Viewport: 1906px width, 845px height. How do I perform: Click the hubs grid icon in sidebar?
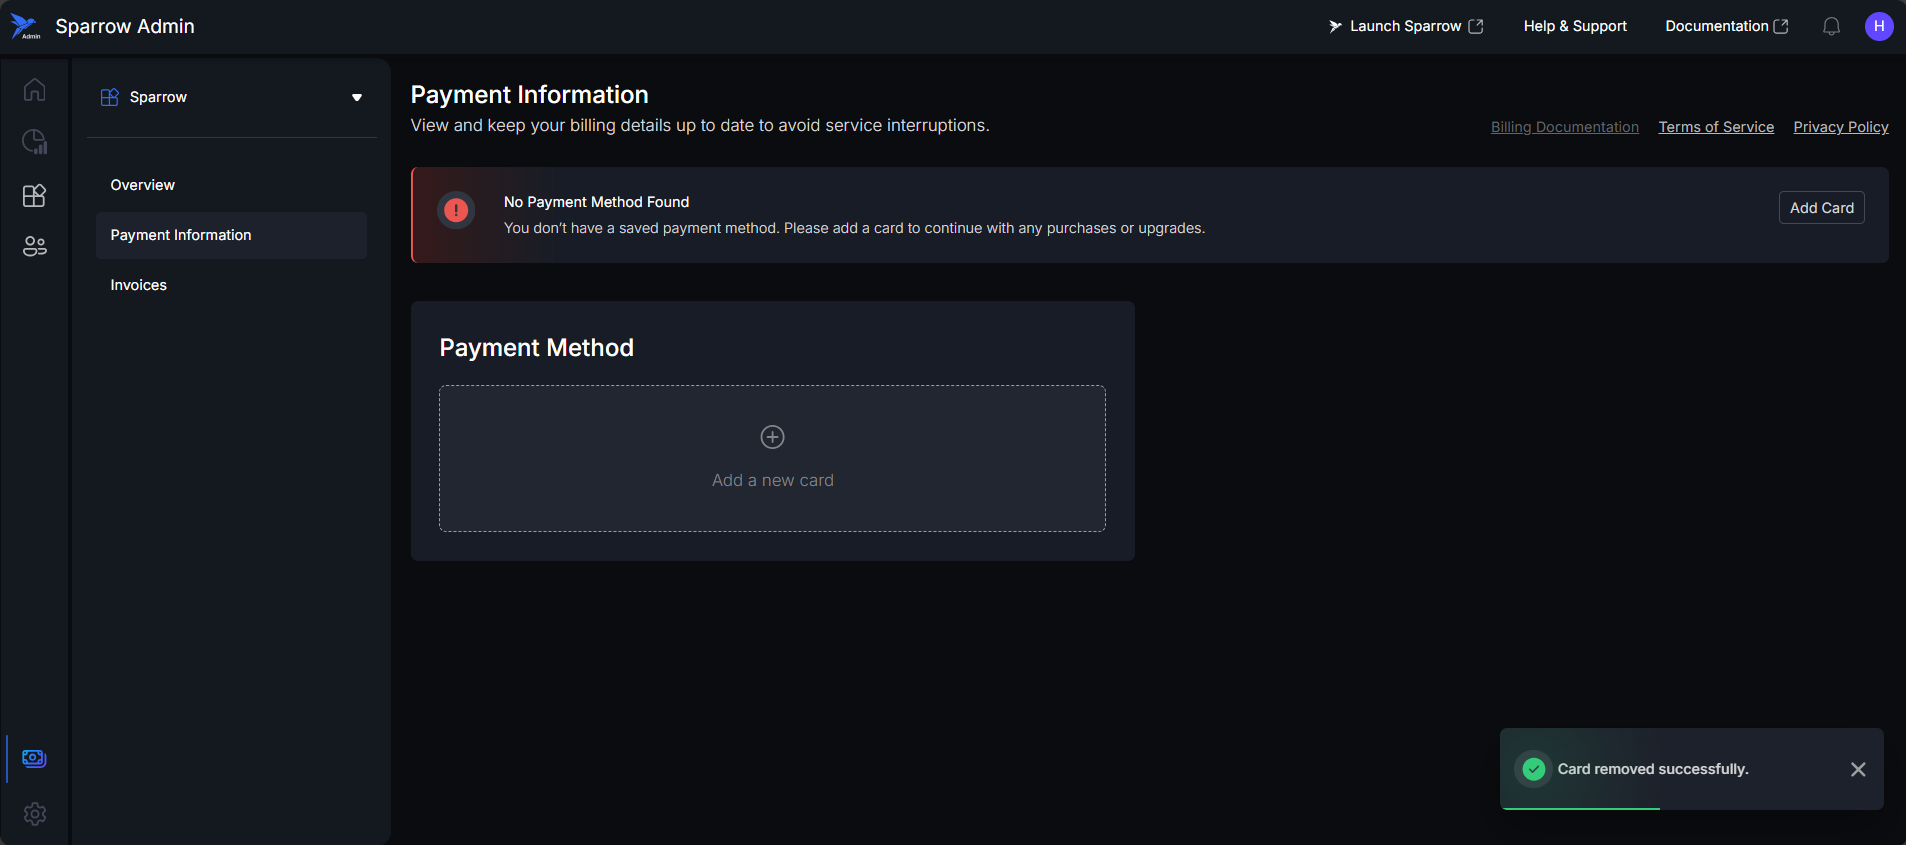(34, 195)
